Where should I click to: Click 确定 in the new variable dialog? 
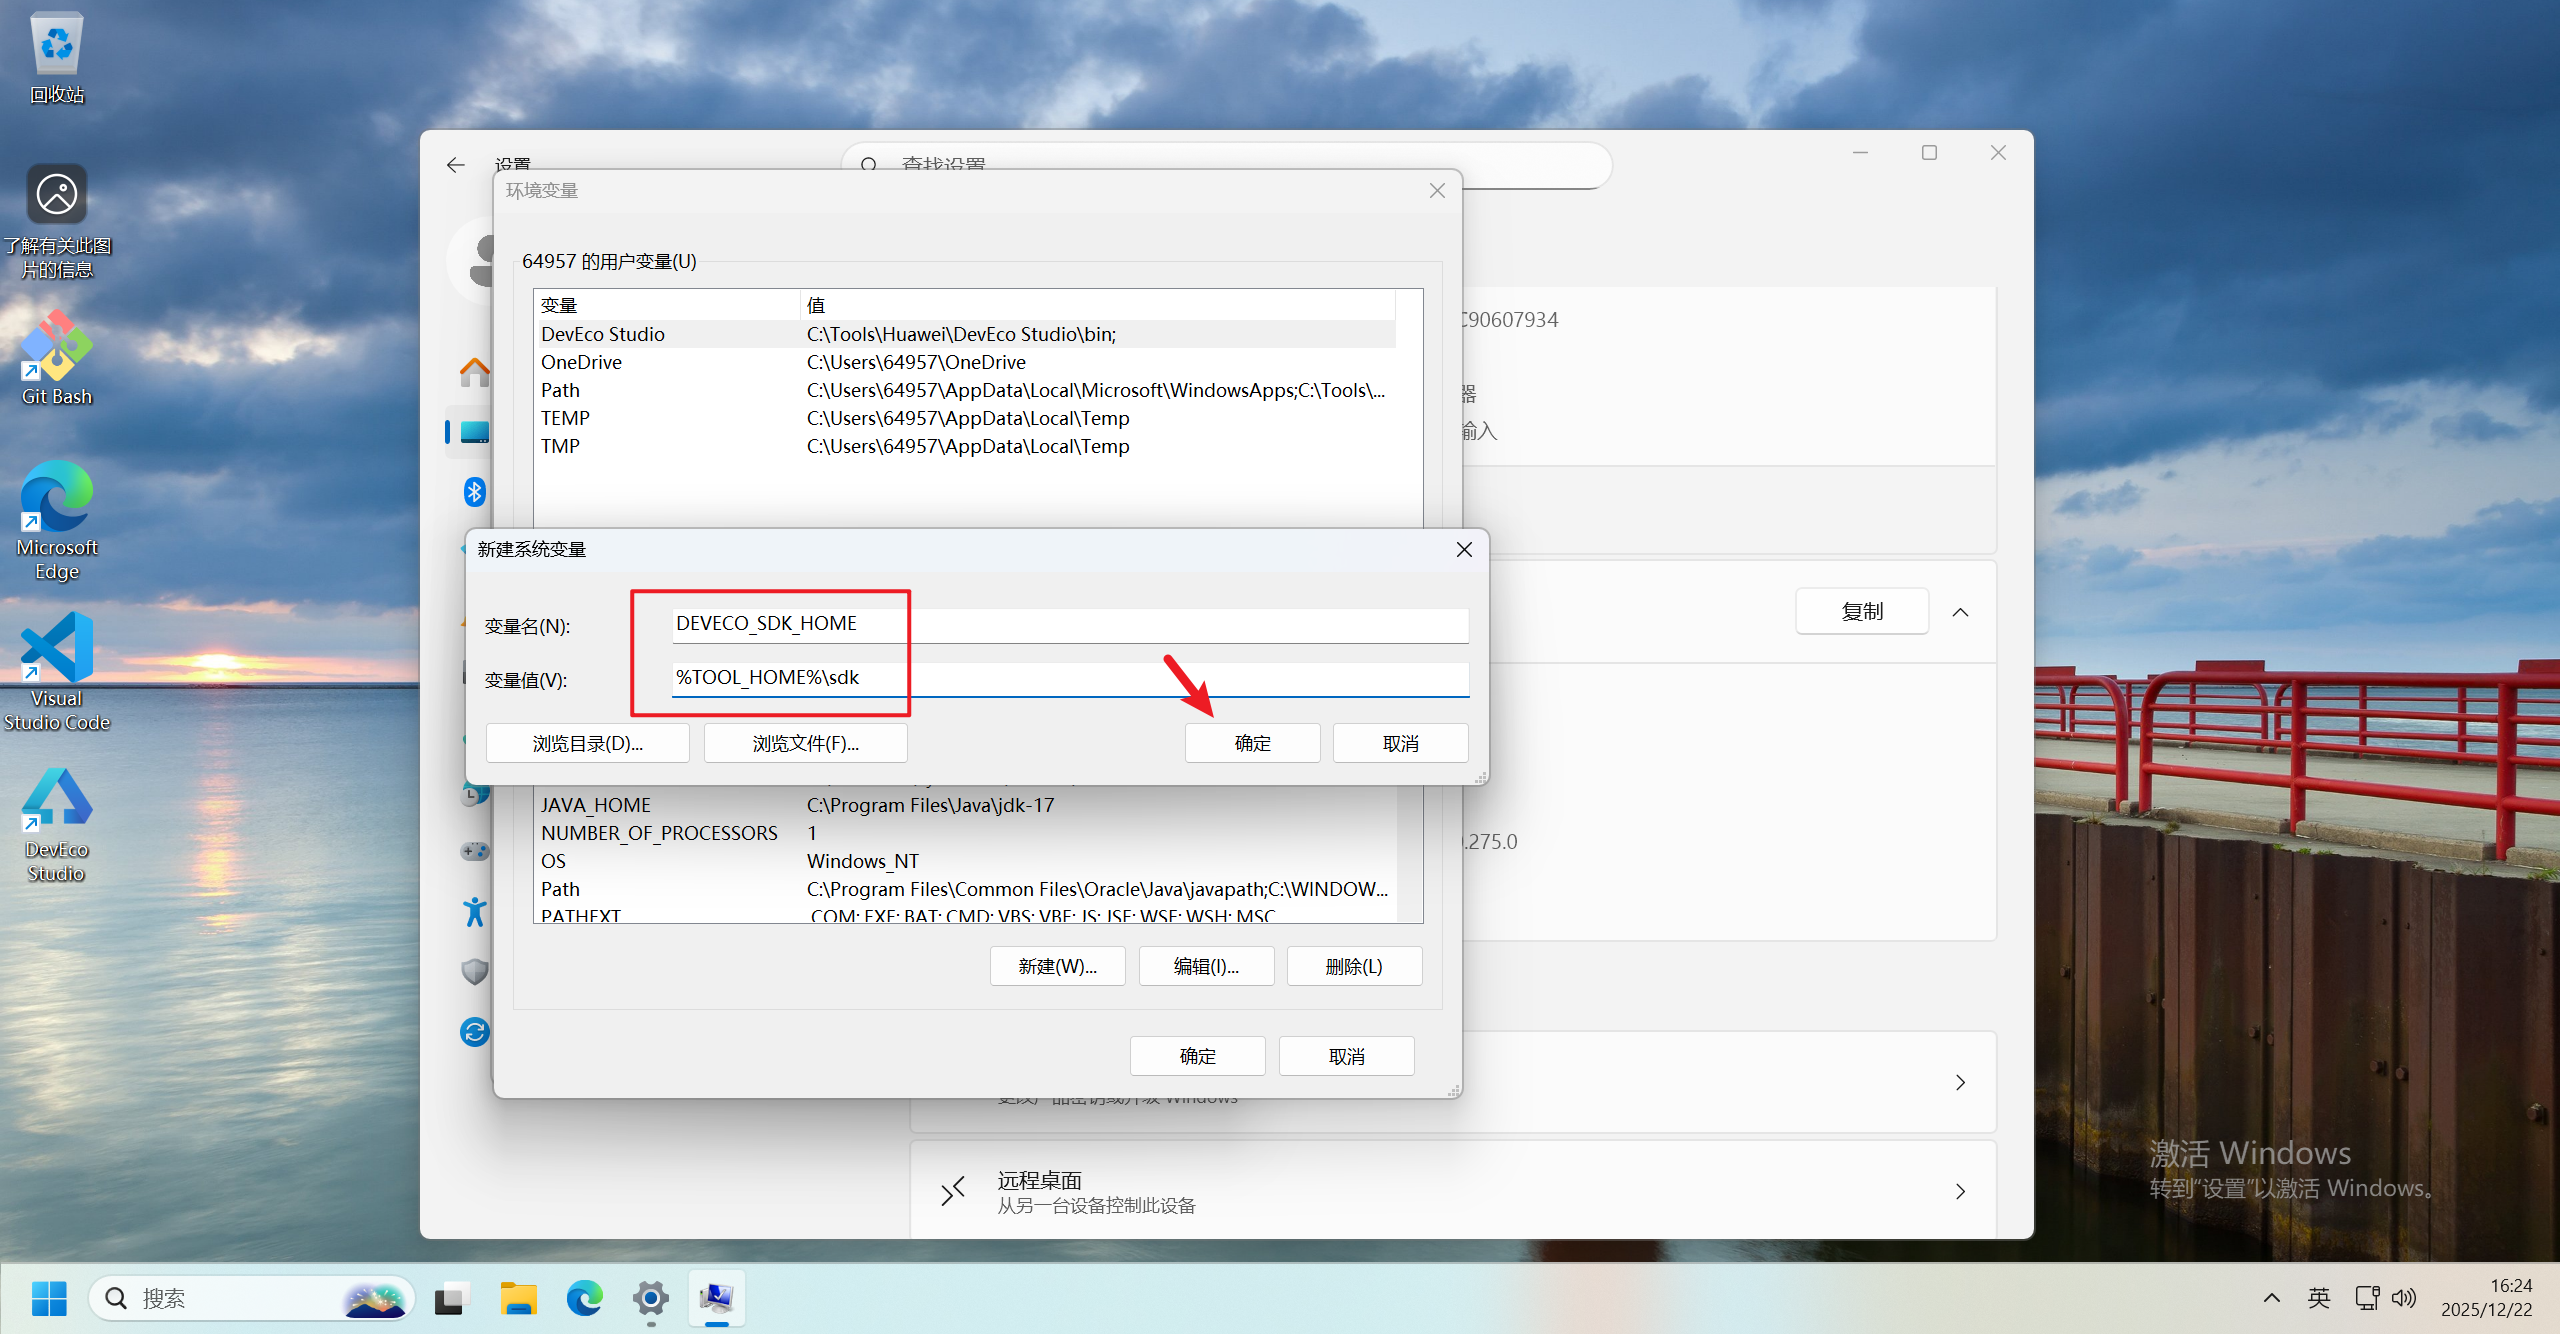[1252, 743]
